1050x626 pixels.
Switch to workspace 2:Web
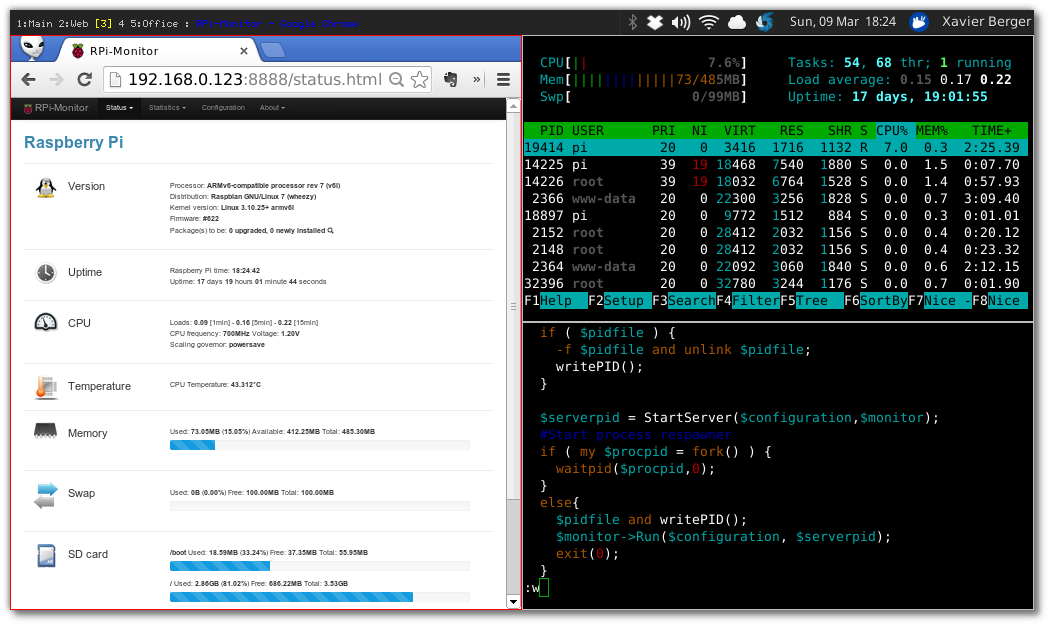[x=73, y=23]
